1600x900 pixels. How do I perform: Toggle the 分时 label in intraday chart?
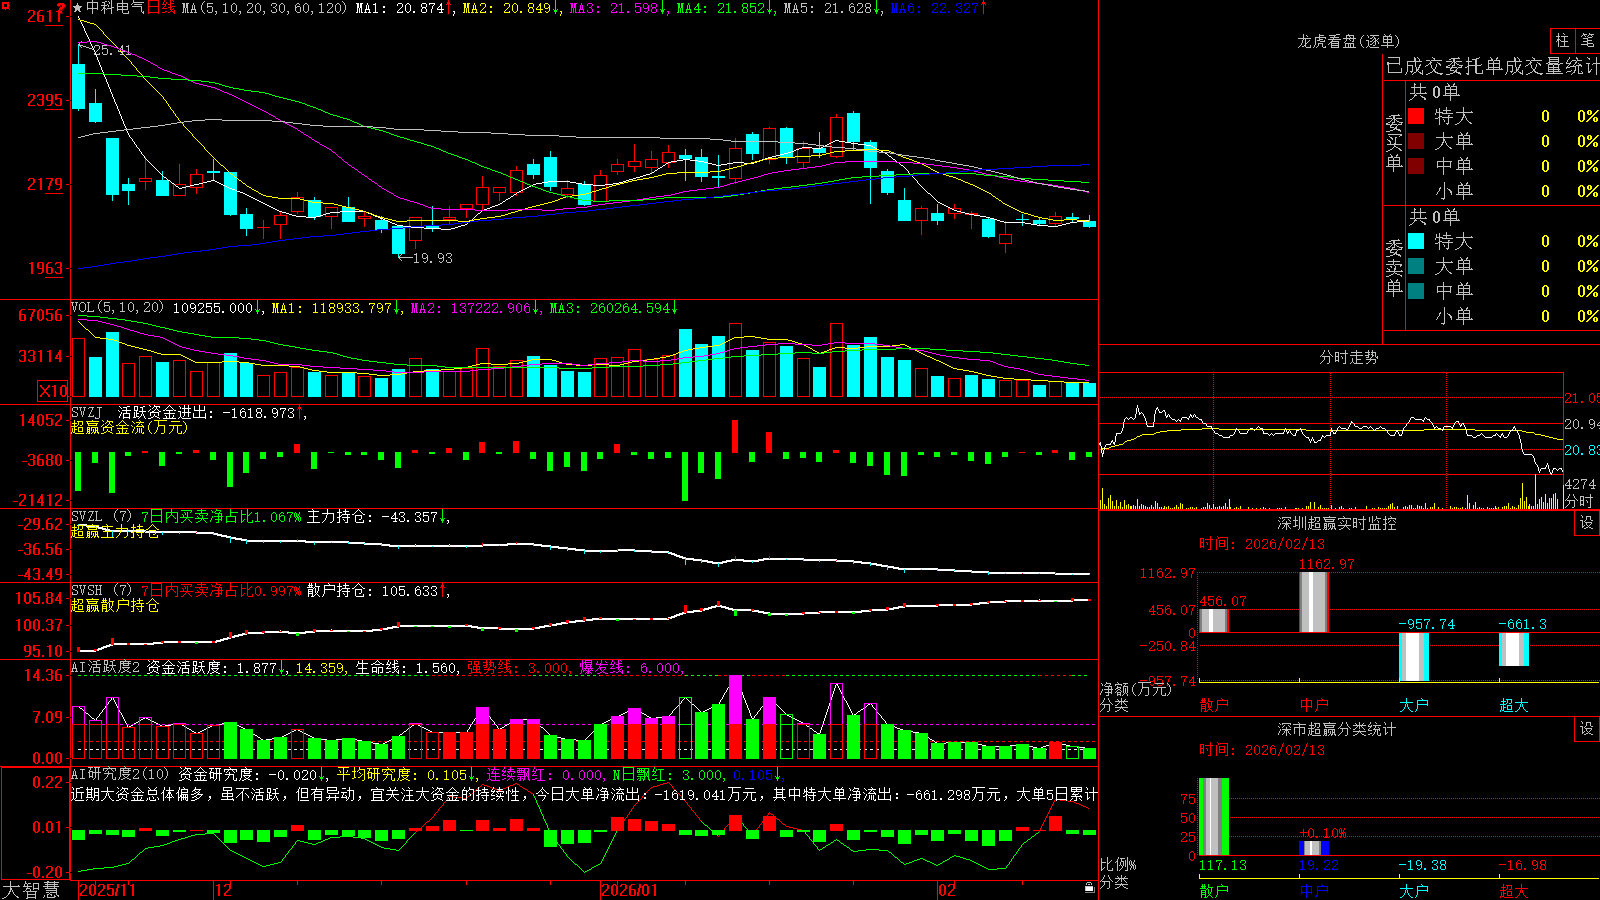[1579, 500]
